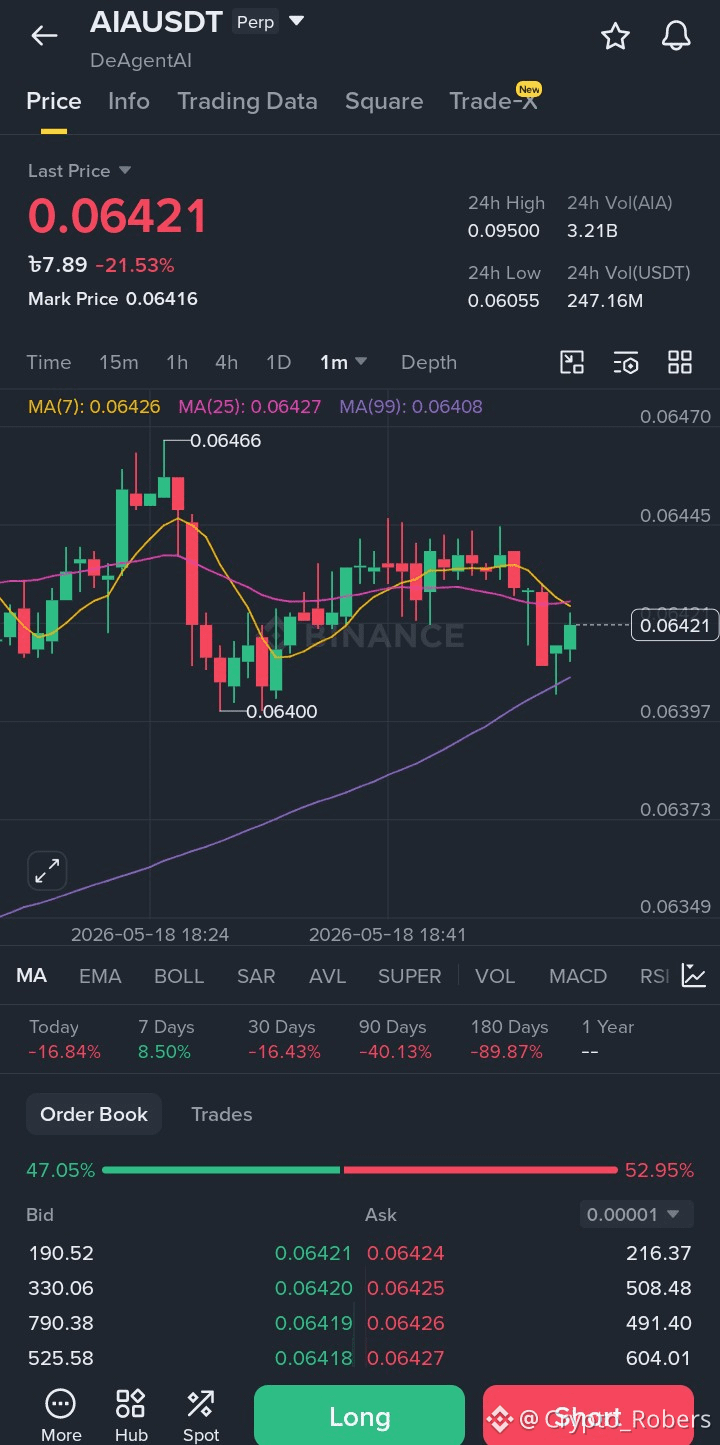Open chart indicator settings icon
The width and height of the screenshot is (720, 1445).
tap(626, 362)
